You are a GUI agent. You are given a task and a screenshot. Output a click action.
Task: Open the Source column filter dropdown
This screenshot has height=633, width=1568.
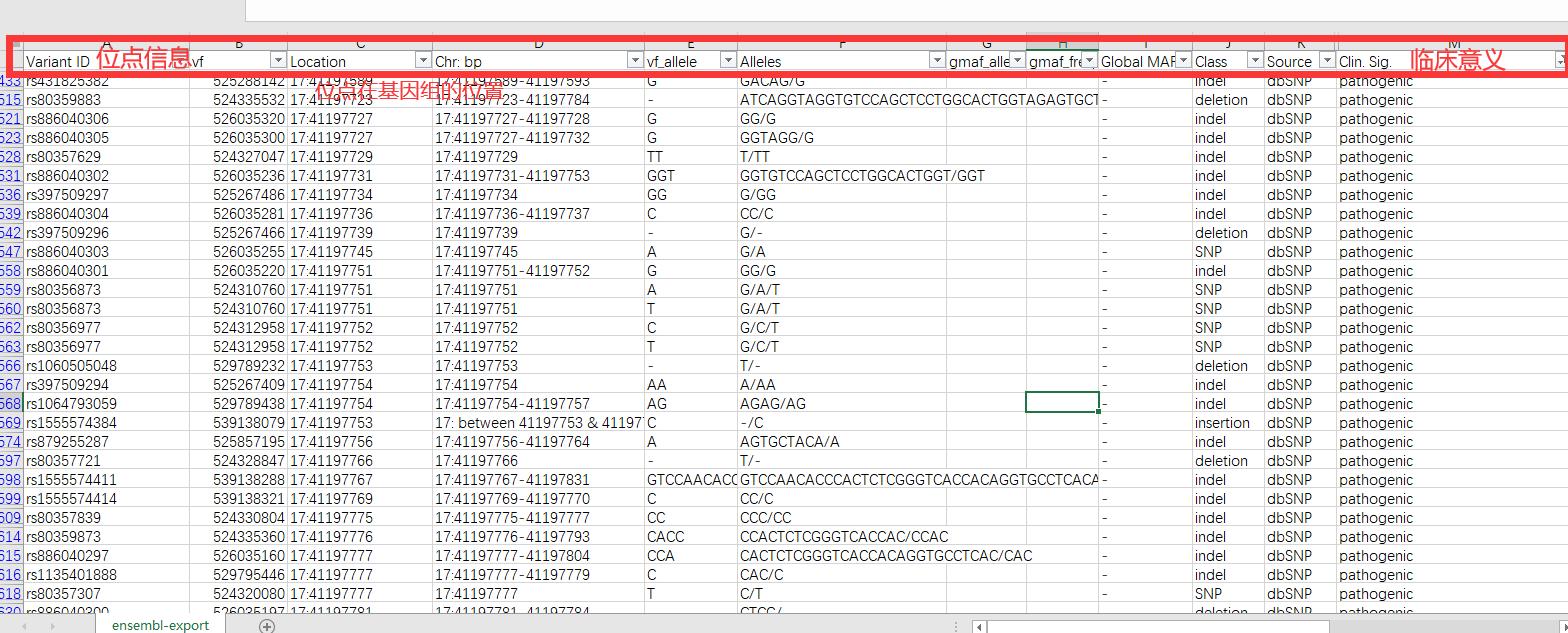tap(1327, 61)
